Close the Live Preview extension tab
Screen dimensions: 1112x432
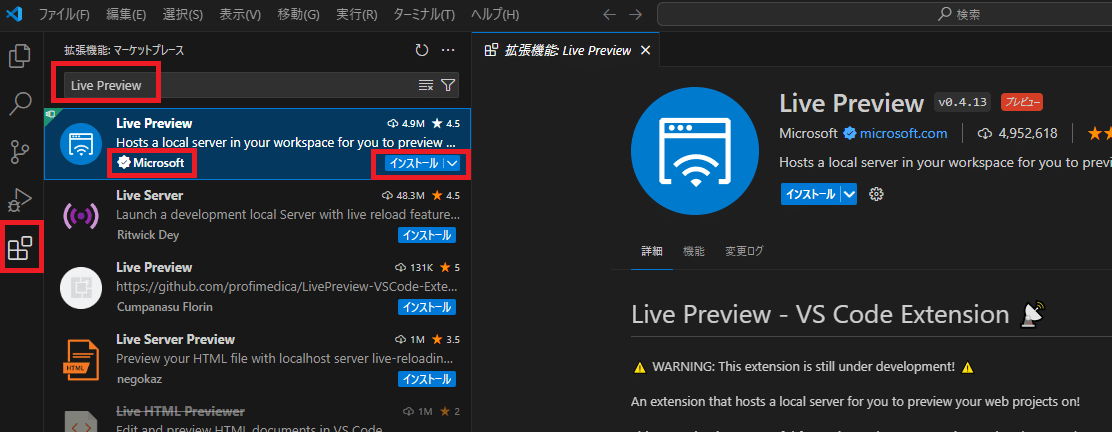pyautogui.click(x=645, y=50)
